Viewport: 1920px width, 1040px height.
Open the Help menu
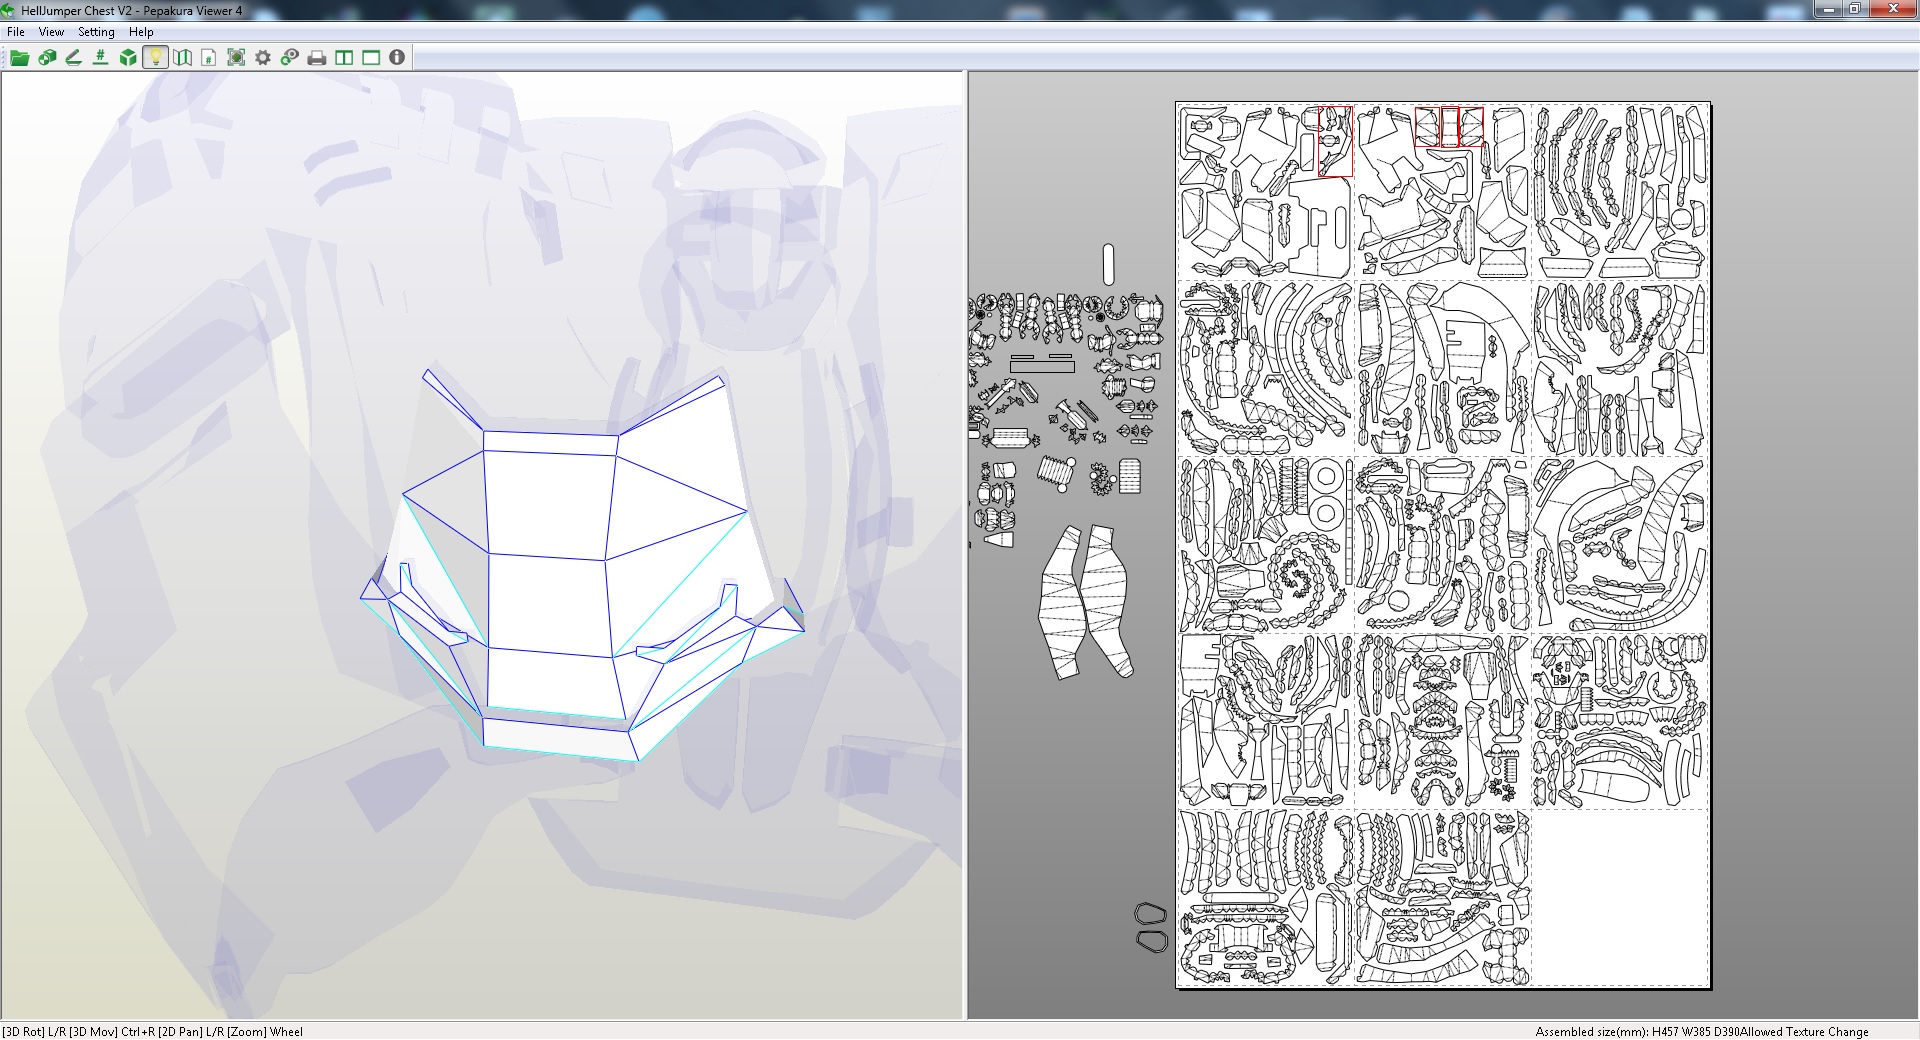[x=141, y=32]
